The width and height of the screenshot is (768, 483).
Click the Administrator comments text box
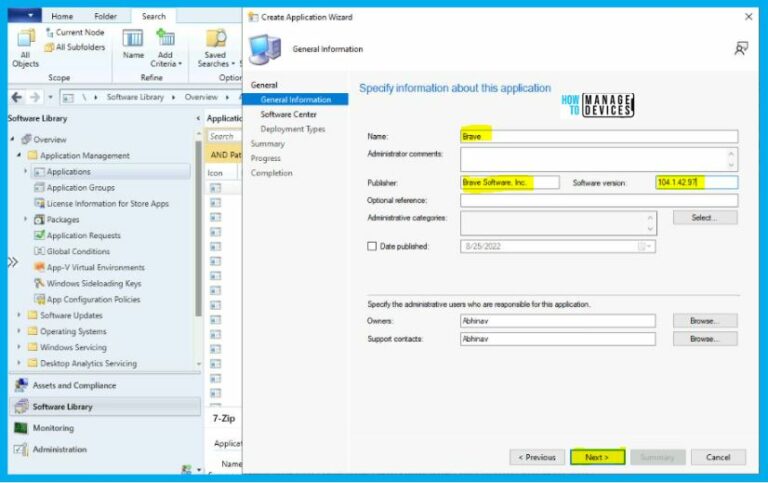(599, 159)
